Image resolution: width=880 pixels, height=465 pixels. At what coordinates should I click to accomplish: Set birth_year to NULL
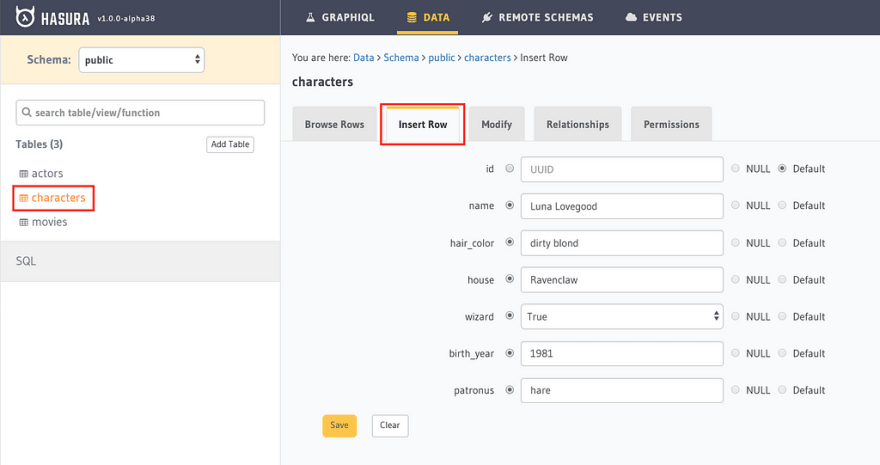point(735,353)
